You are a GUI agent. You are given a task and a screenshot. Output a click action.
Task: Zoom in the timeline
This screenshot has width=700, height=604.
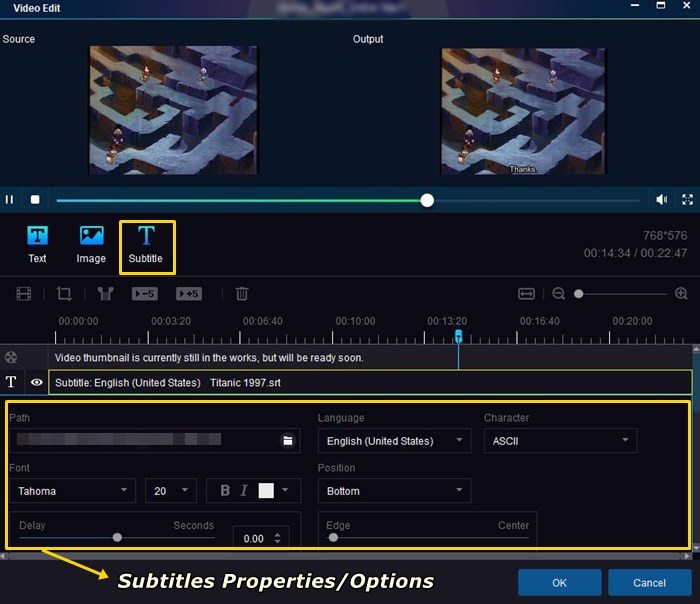[x=681, y=294]
